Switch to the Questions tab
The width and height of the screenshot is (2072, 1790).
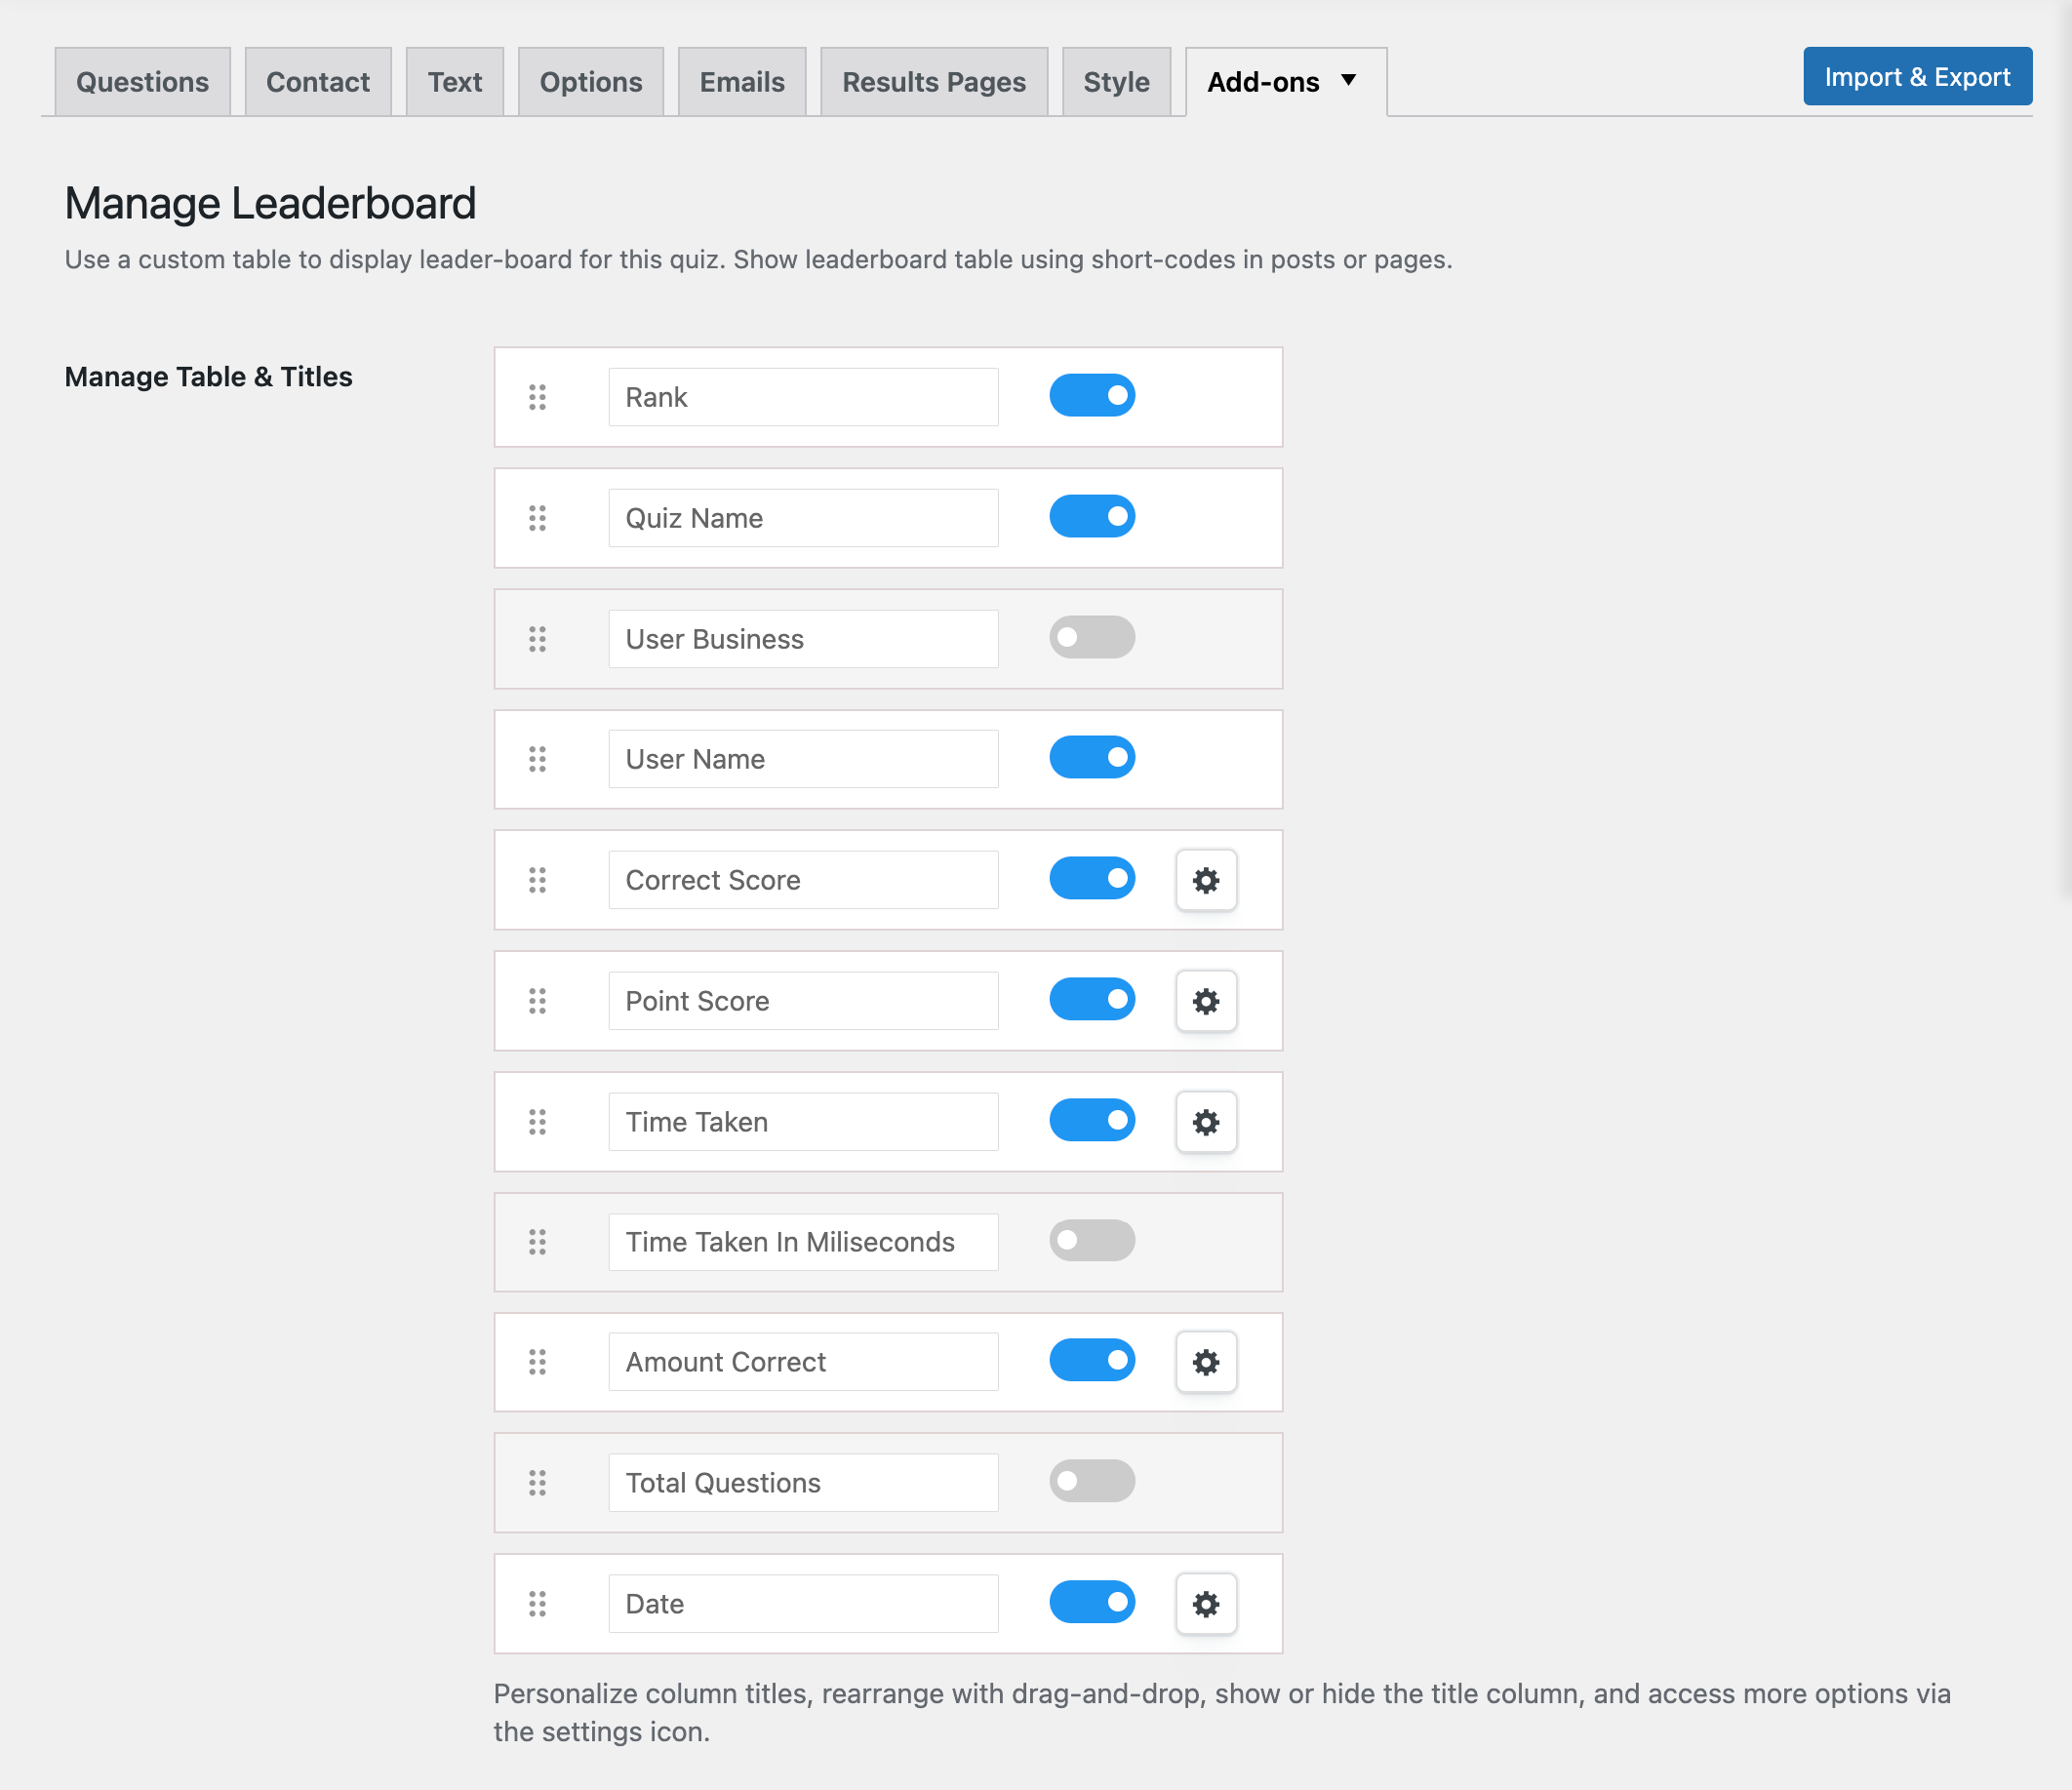tap(142, 79)
